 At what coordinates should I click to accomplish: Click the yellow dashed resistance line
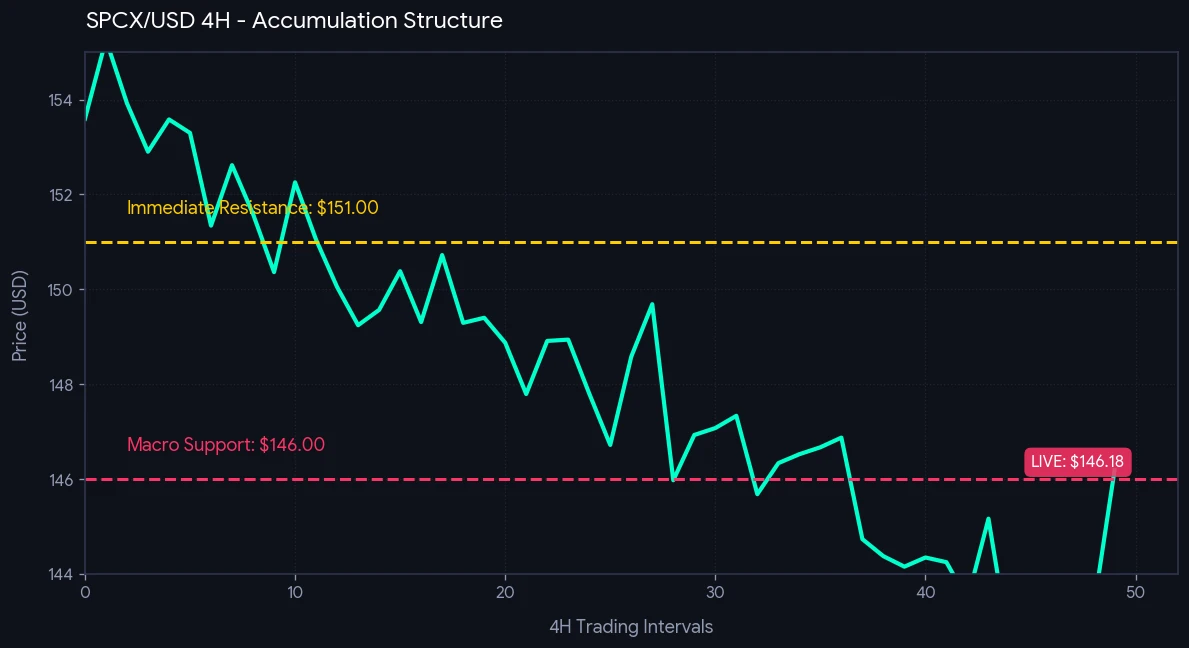click(x=631, y=243)
